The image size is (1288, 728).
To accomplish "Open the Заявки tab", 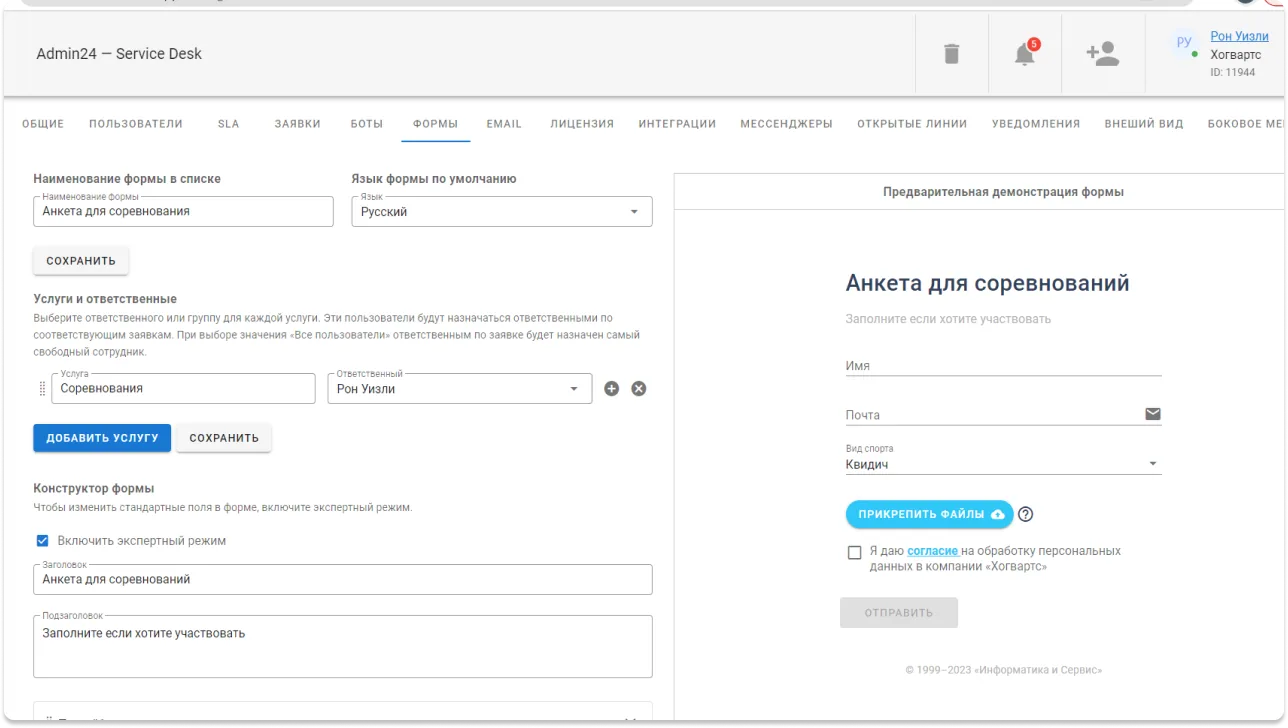I will (x=298, y=124).
